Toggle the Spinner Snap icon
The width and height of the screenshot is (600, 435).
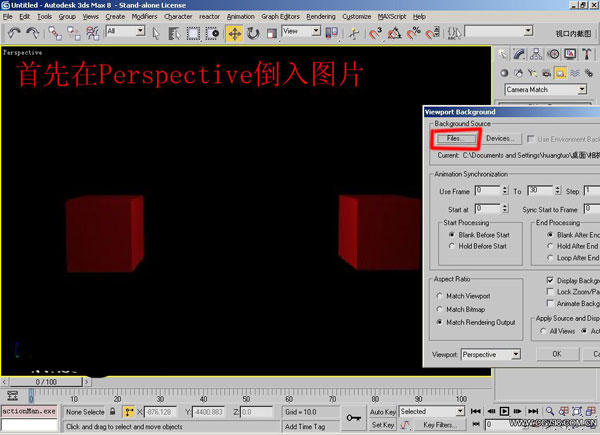point(432,33)
